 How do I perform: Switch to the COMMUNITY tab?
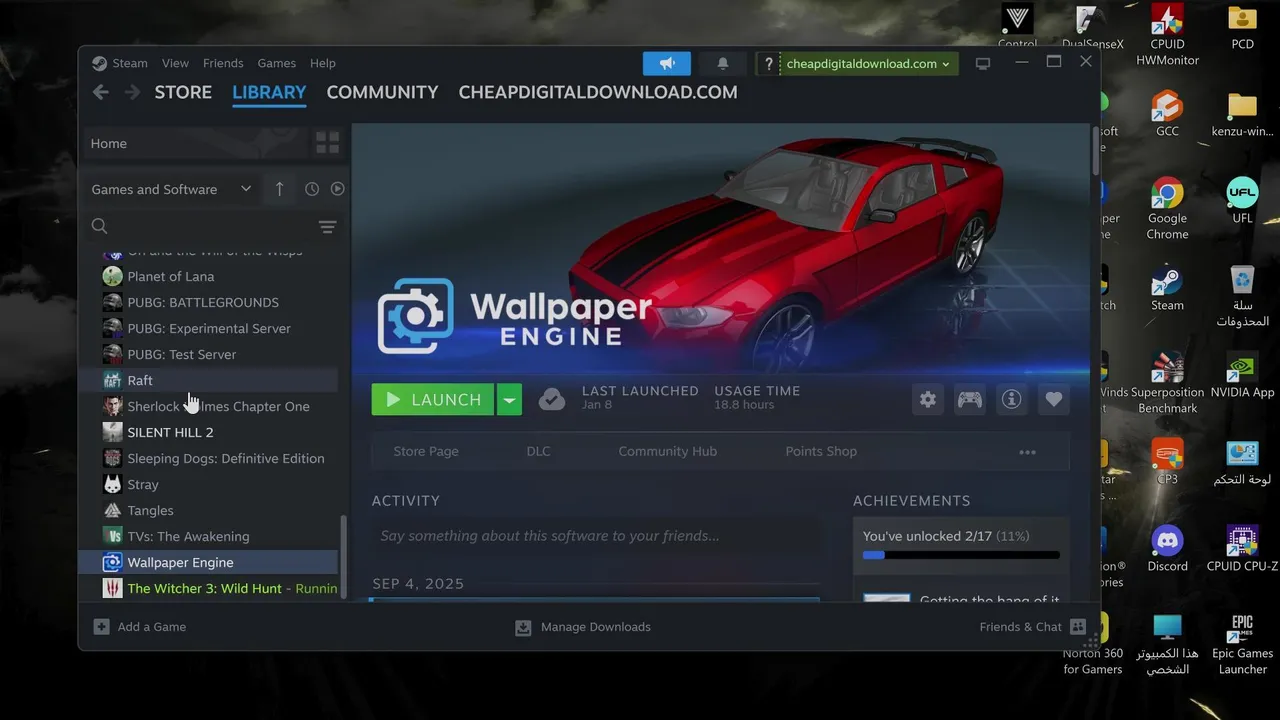coord(382,92)
